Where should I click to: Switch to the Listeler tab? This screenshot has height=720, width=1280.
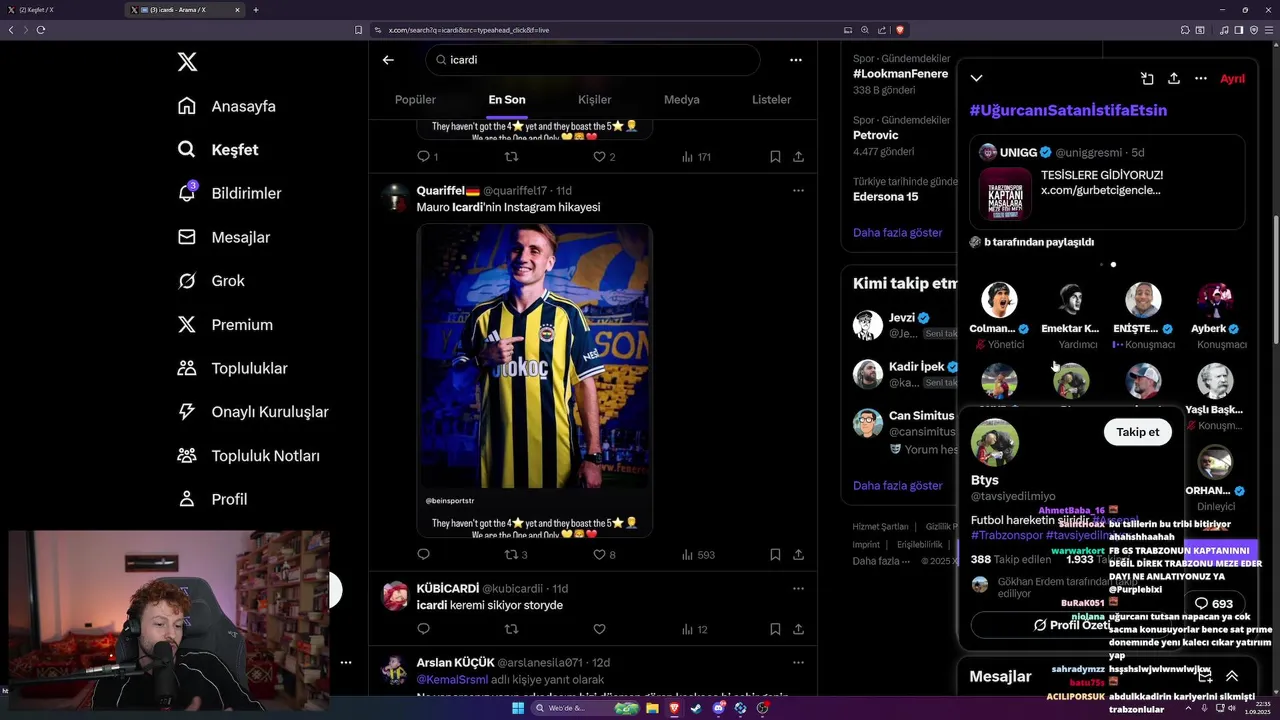click(x=771, y=100)
